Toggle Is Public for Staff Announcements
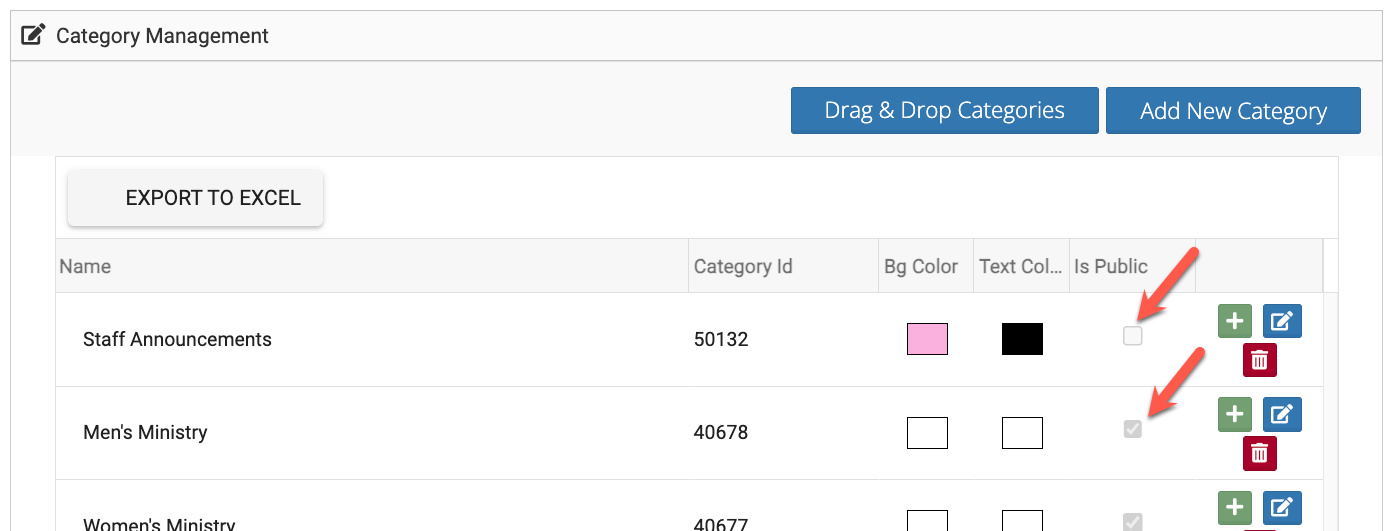This screenshot has width=1388, height=531. pyautogui.click(x=1132, y=337)
